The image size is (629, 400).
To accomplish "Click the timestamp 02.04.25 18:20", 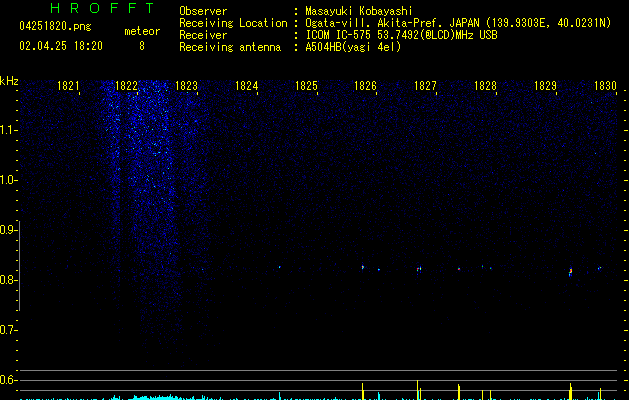I will 61,46.
